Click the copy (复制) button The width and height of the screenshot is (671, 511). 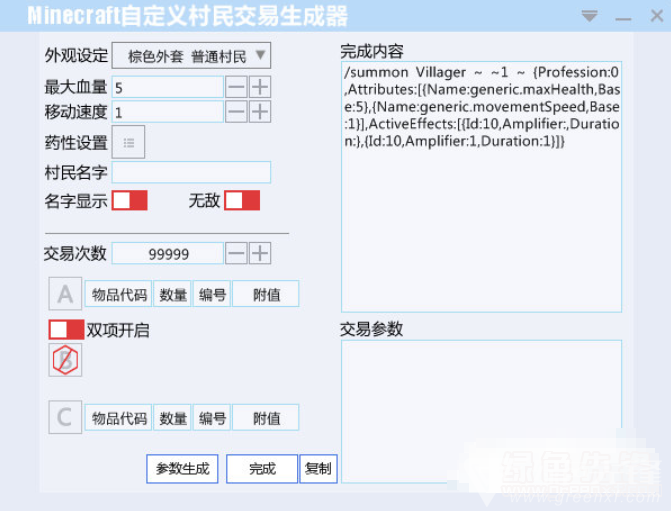coord(318,469)
